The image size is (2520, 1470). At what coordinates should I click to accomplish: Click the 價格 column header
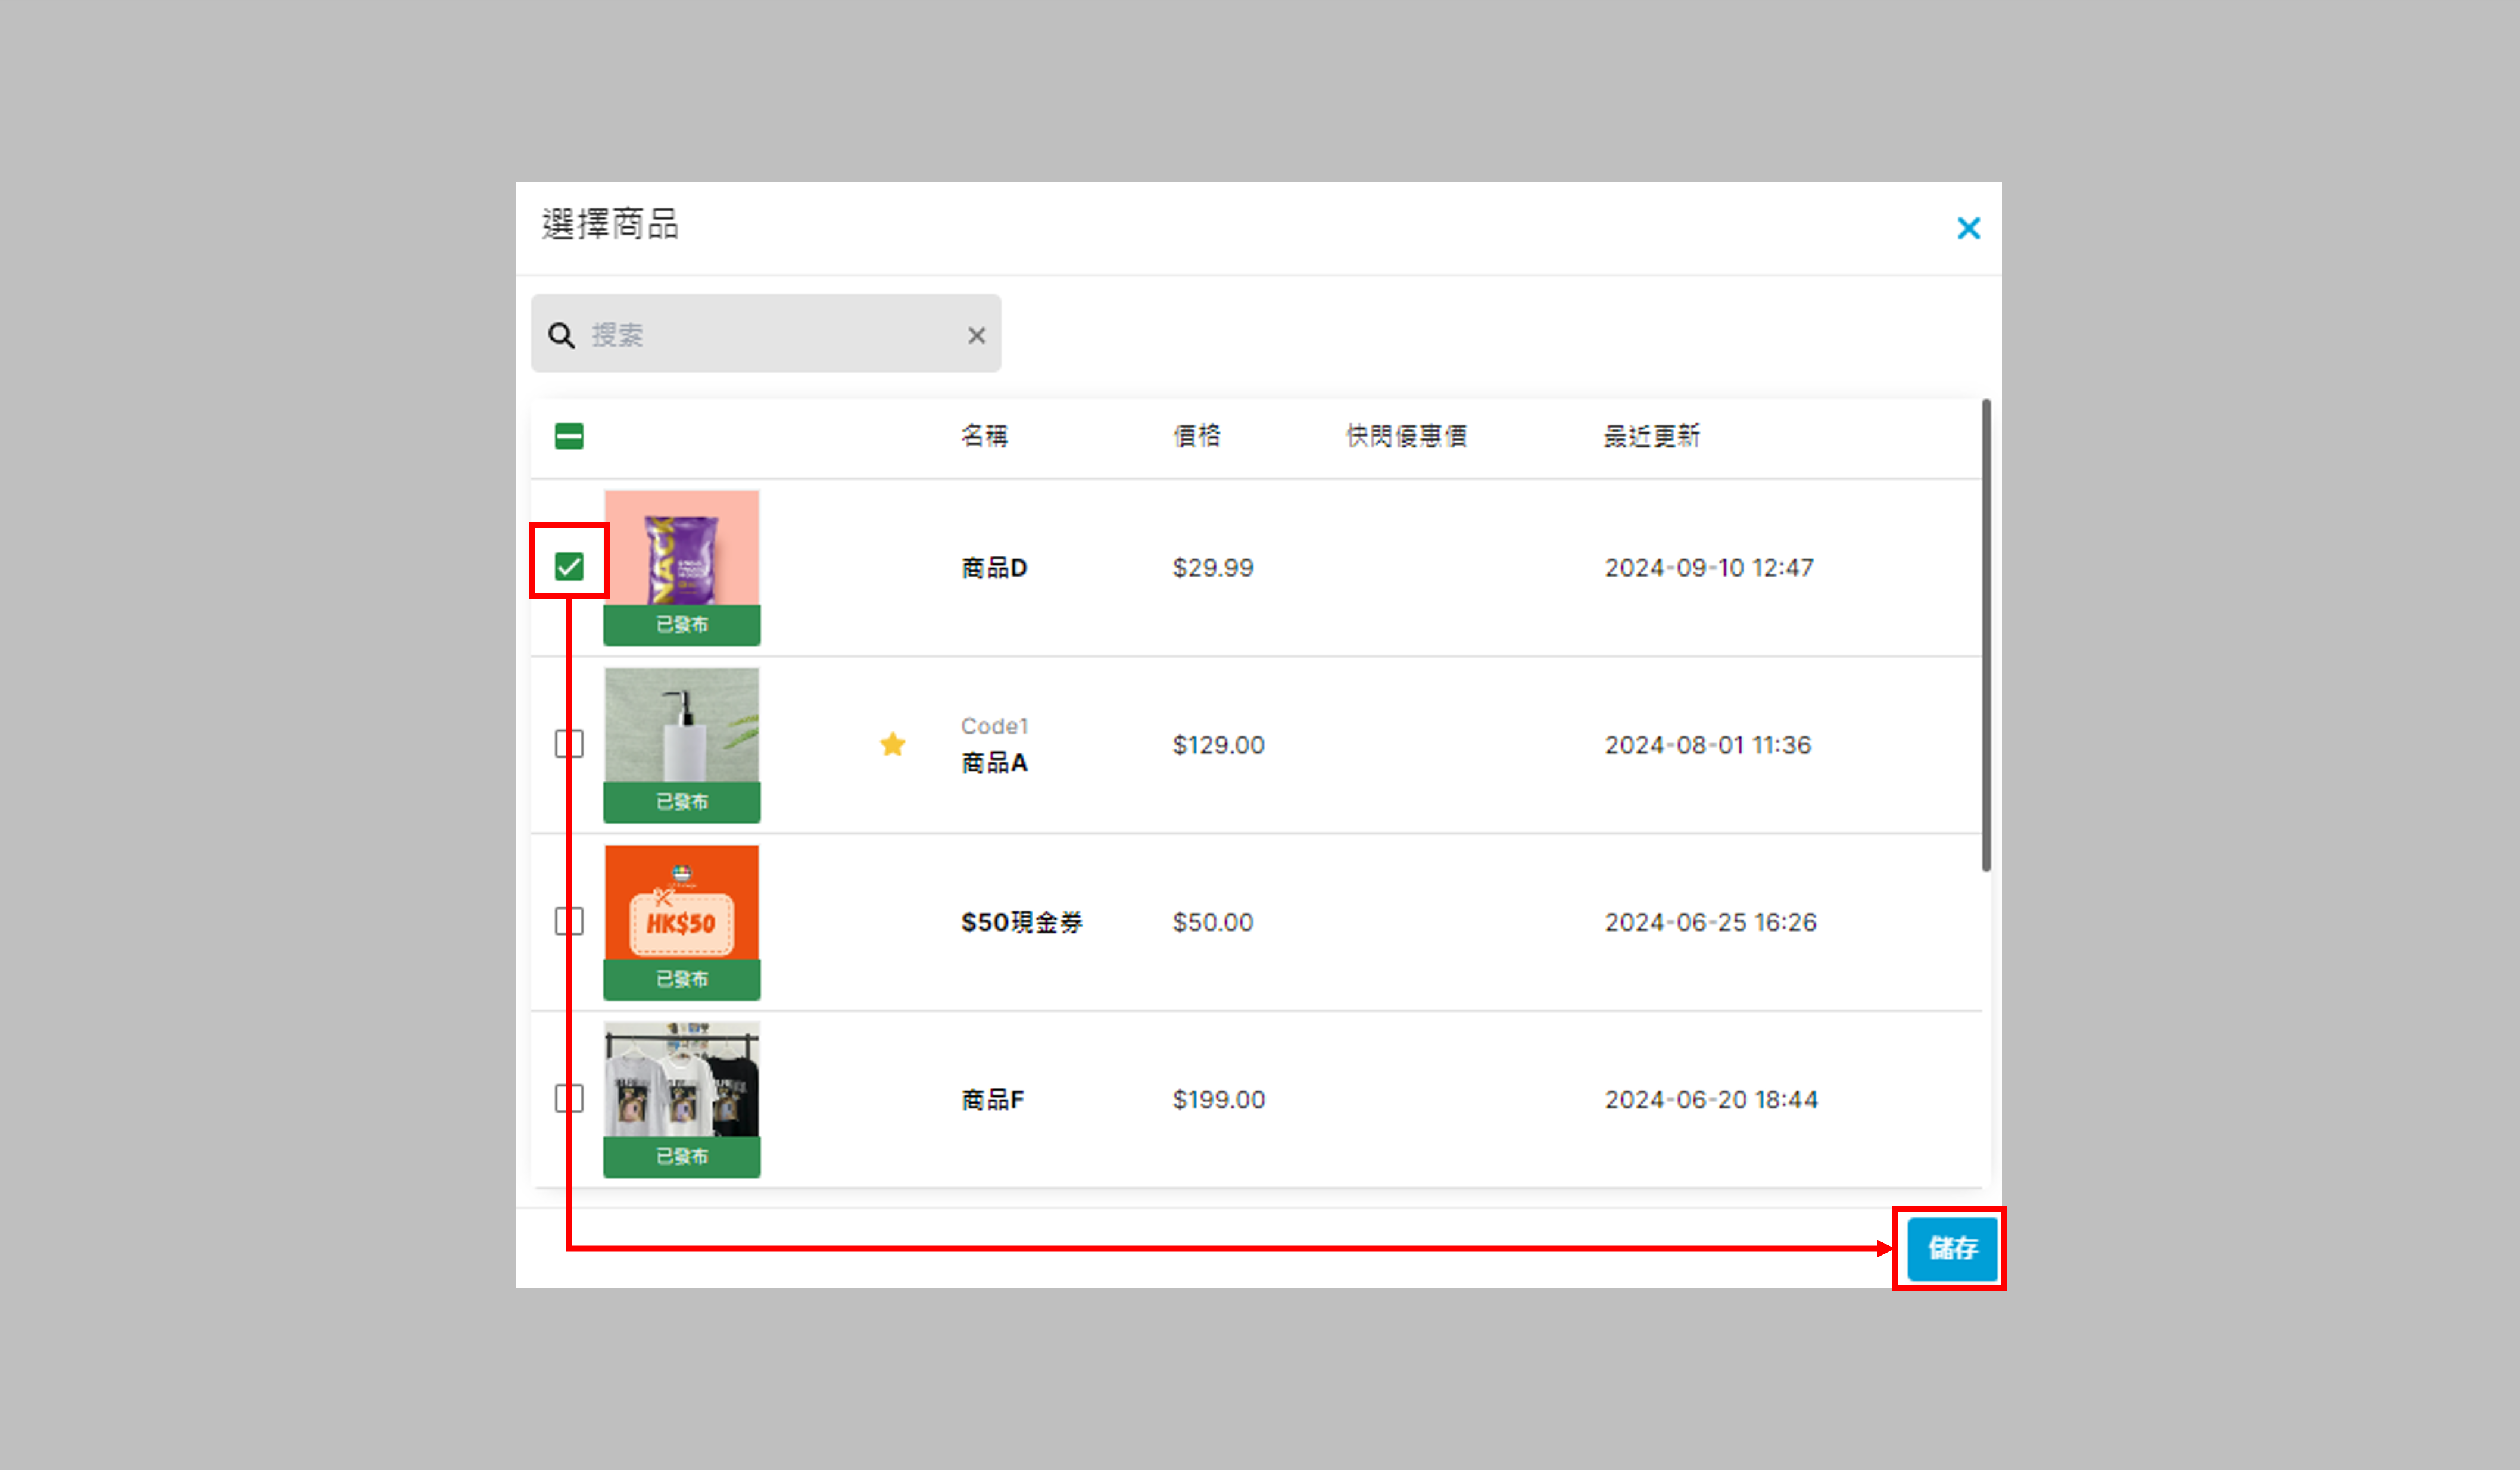click(x=1196, y=436)
